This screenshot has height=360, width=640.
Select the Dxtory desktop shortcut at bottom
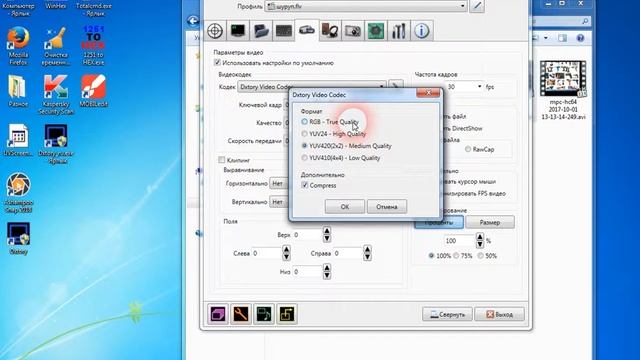click(x=18, y=238)
